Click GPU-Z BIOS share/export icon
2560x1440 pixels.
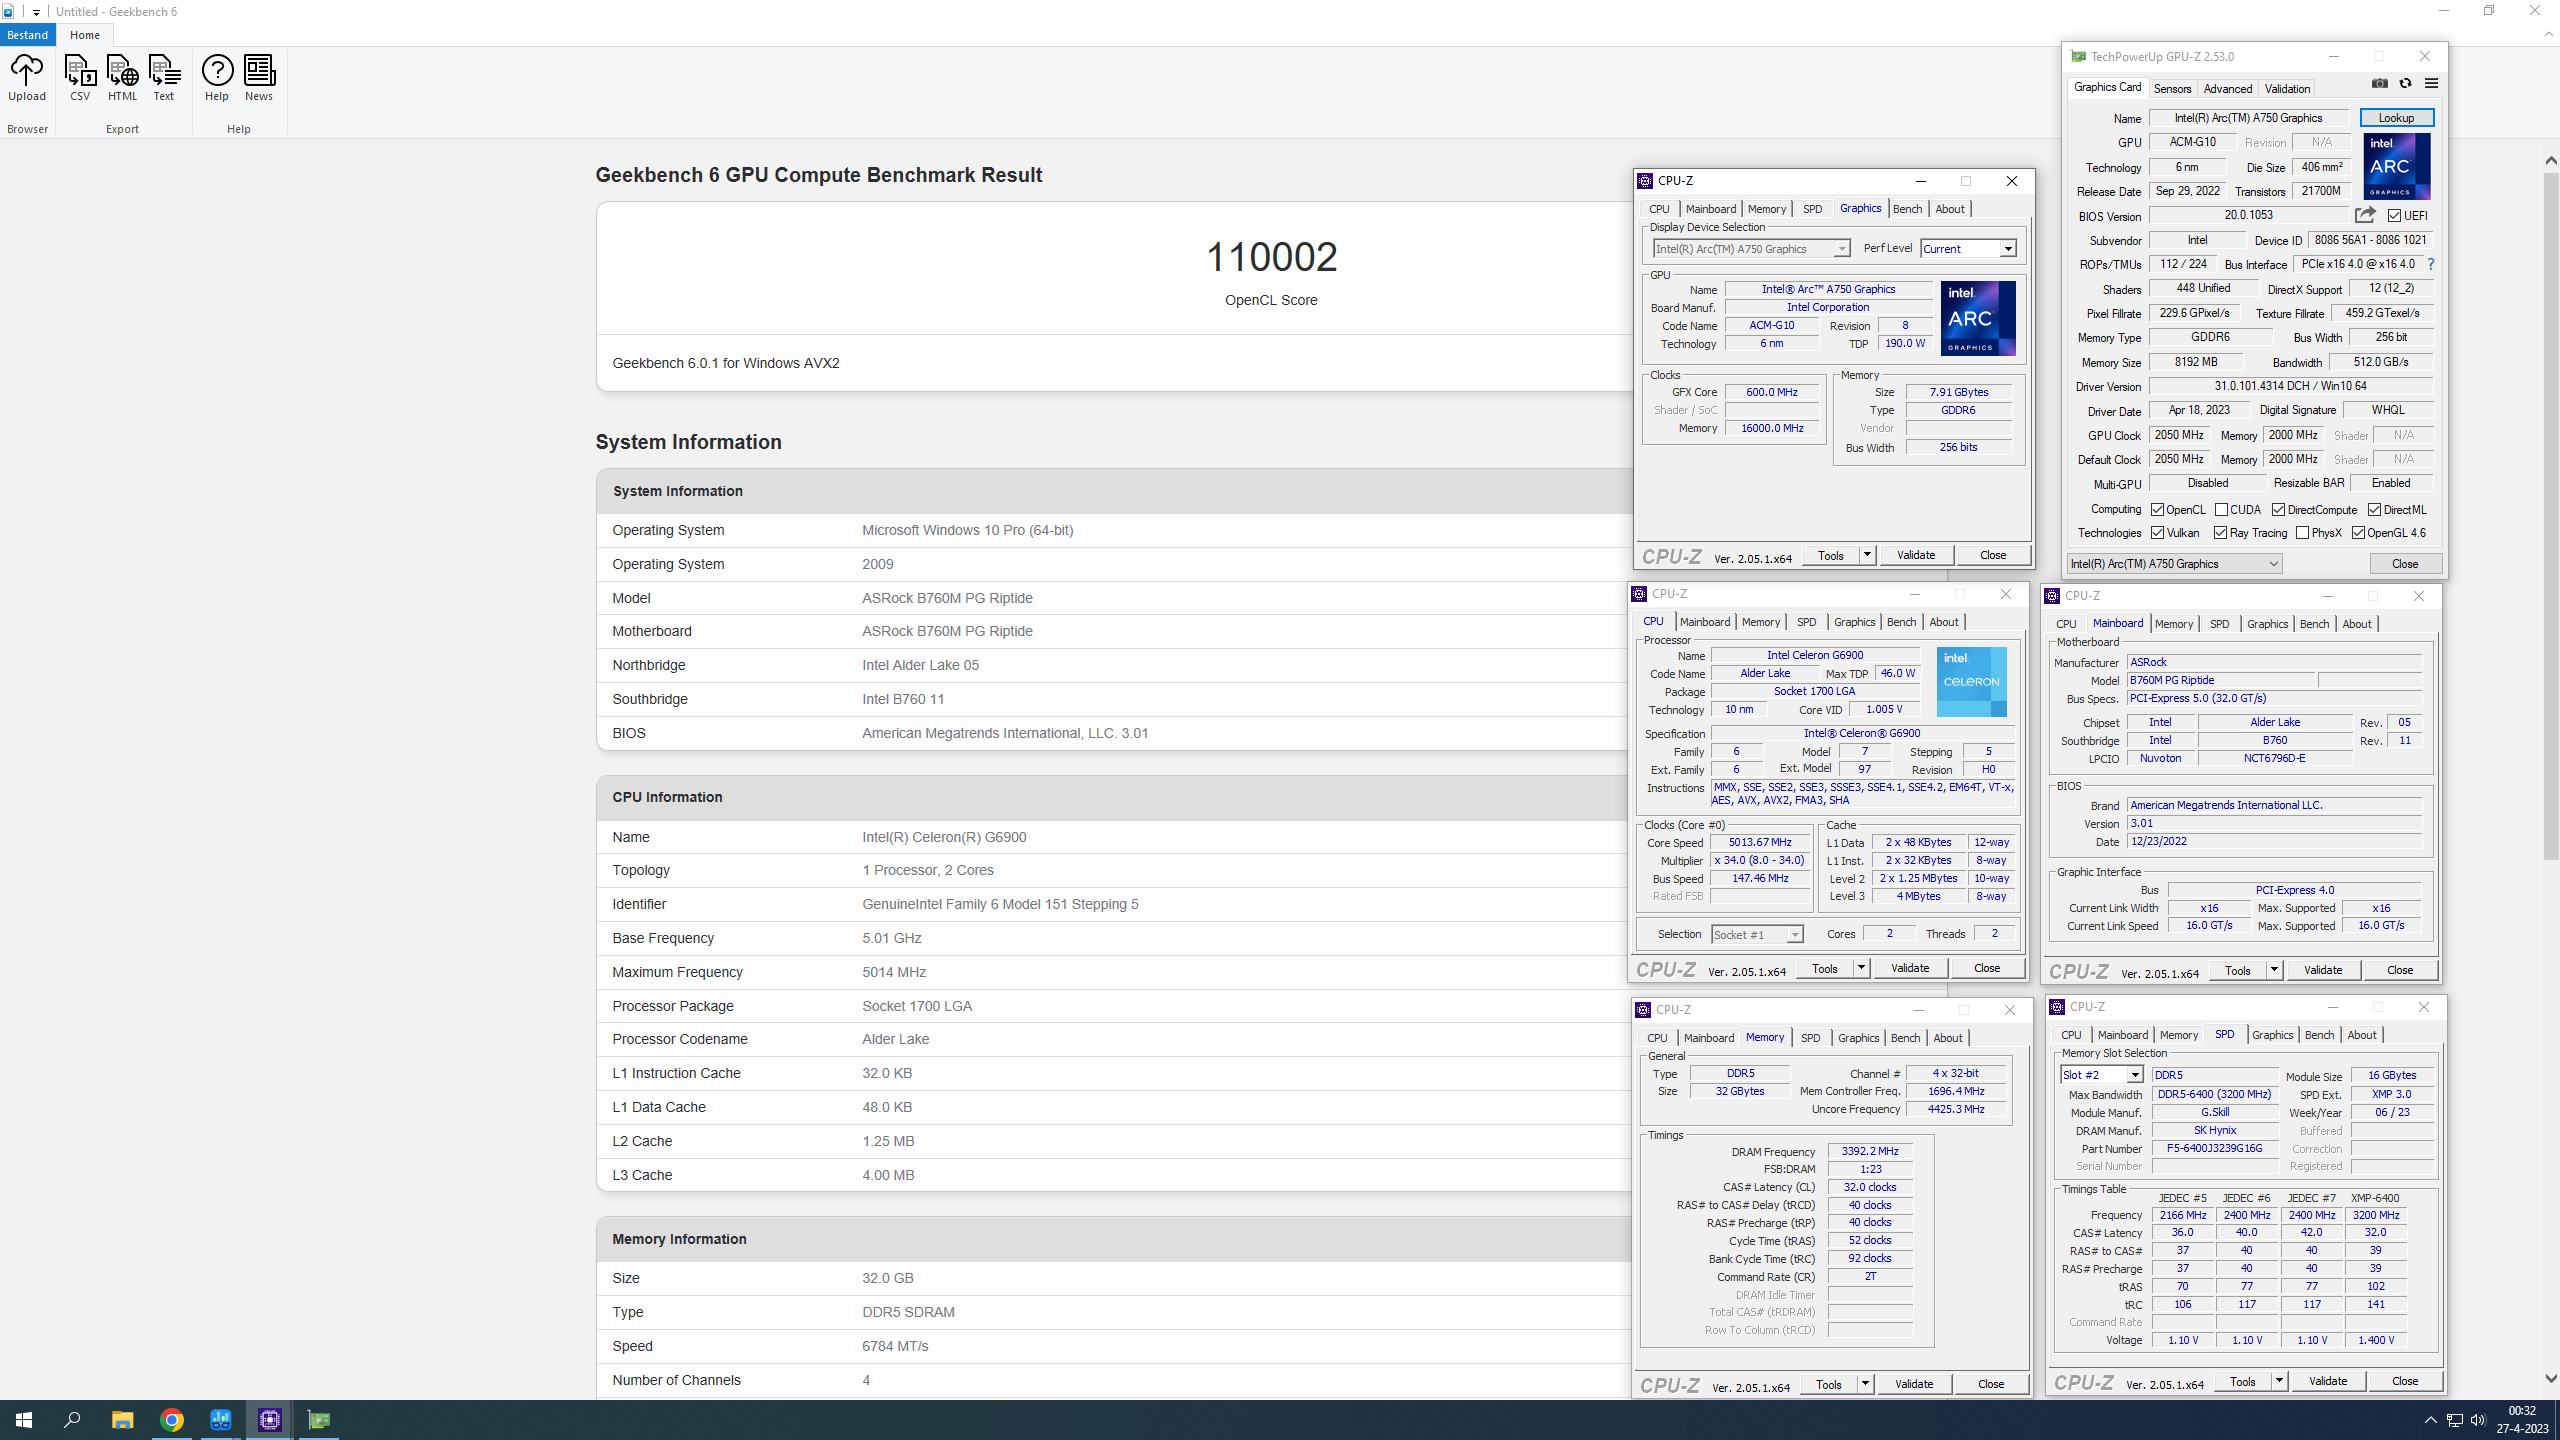point(2365,215)
